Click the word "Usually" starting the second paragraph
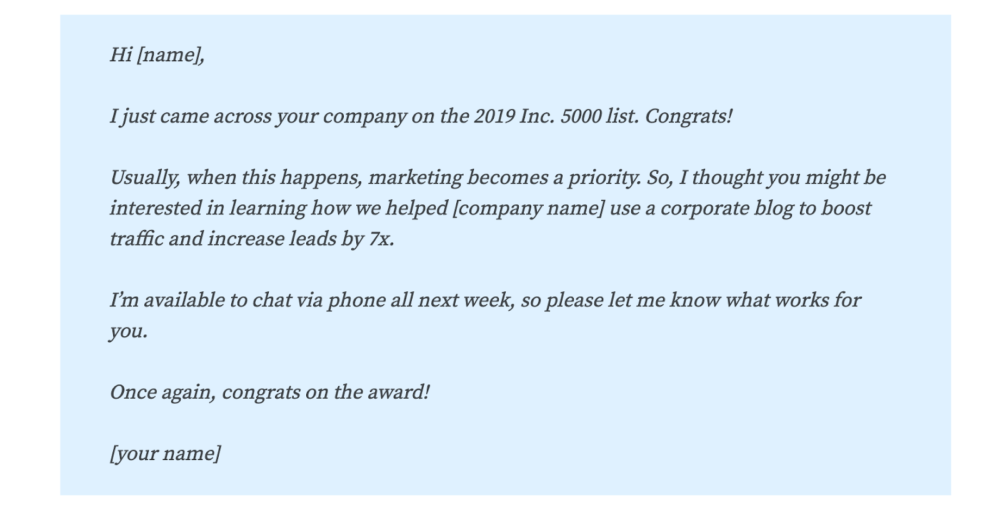1000x510 pixels. pos(143,178)
